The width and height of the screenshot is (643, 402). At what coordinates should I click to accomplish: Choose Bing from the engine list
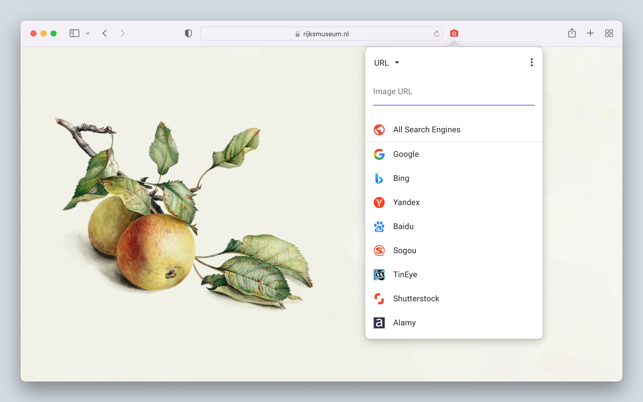(401, 178)
